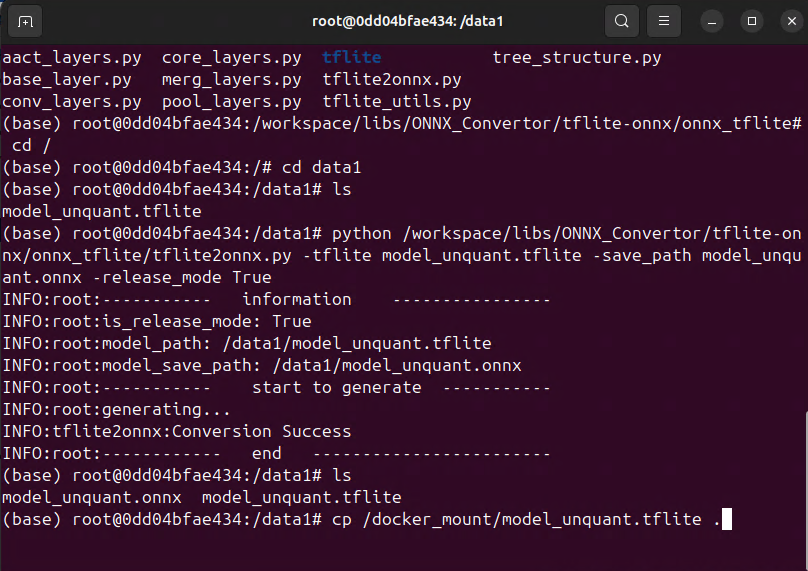Click core_layers.py in the file listing

click(x=231, y=58)
